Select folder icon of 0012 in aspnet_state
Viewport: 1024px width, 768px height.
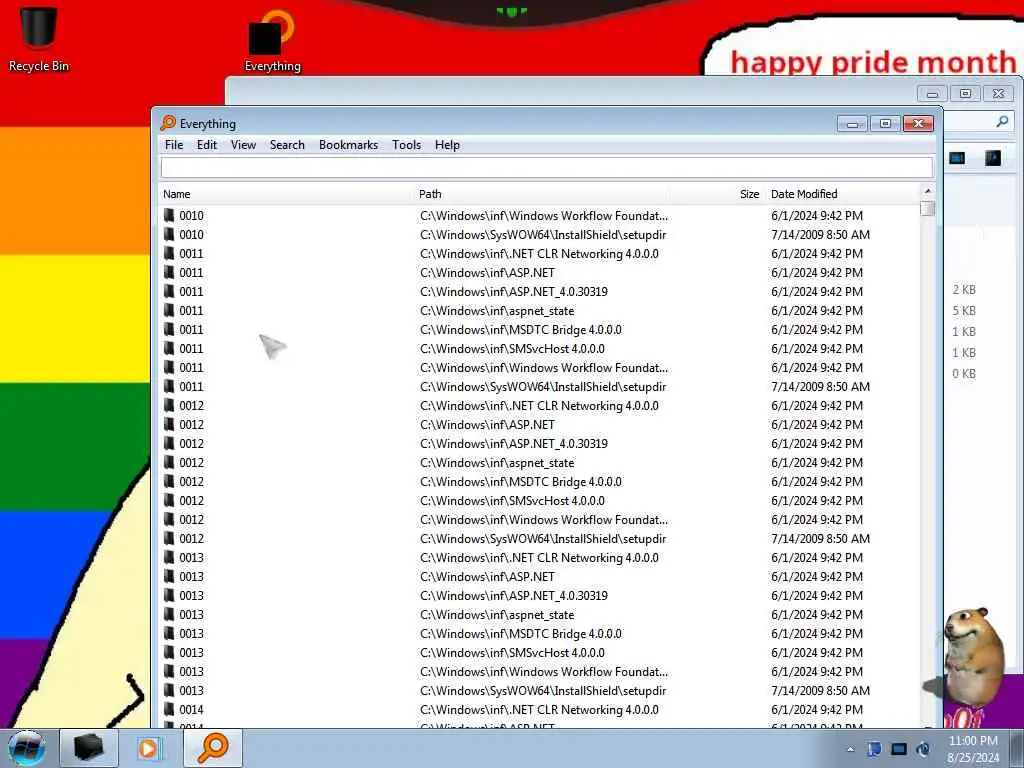pos(169,462)
